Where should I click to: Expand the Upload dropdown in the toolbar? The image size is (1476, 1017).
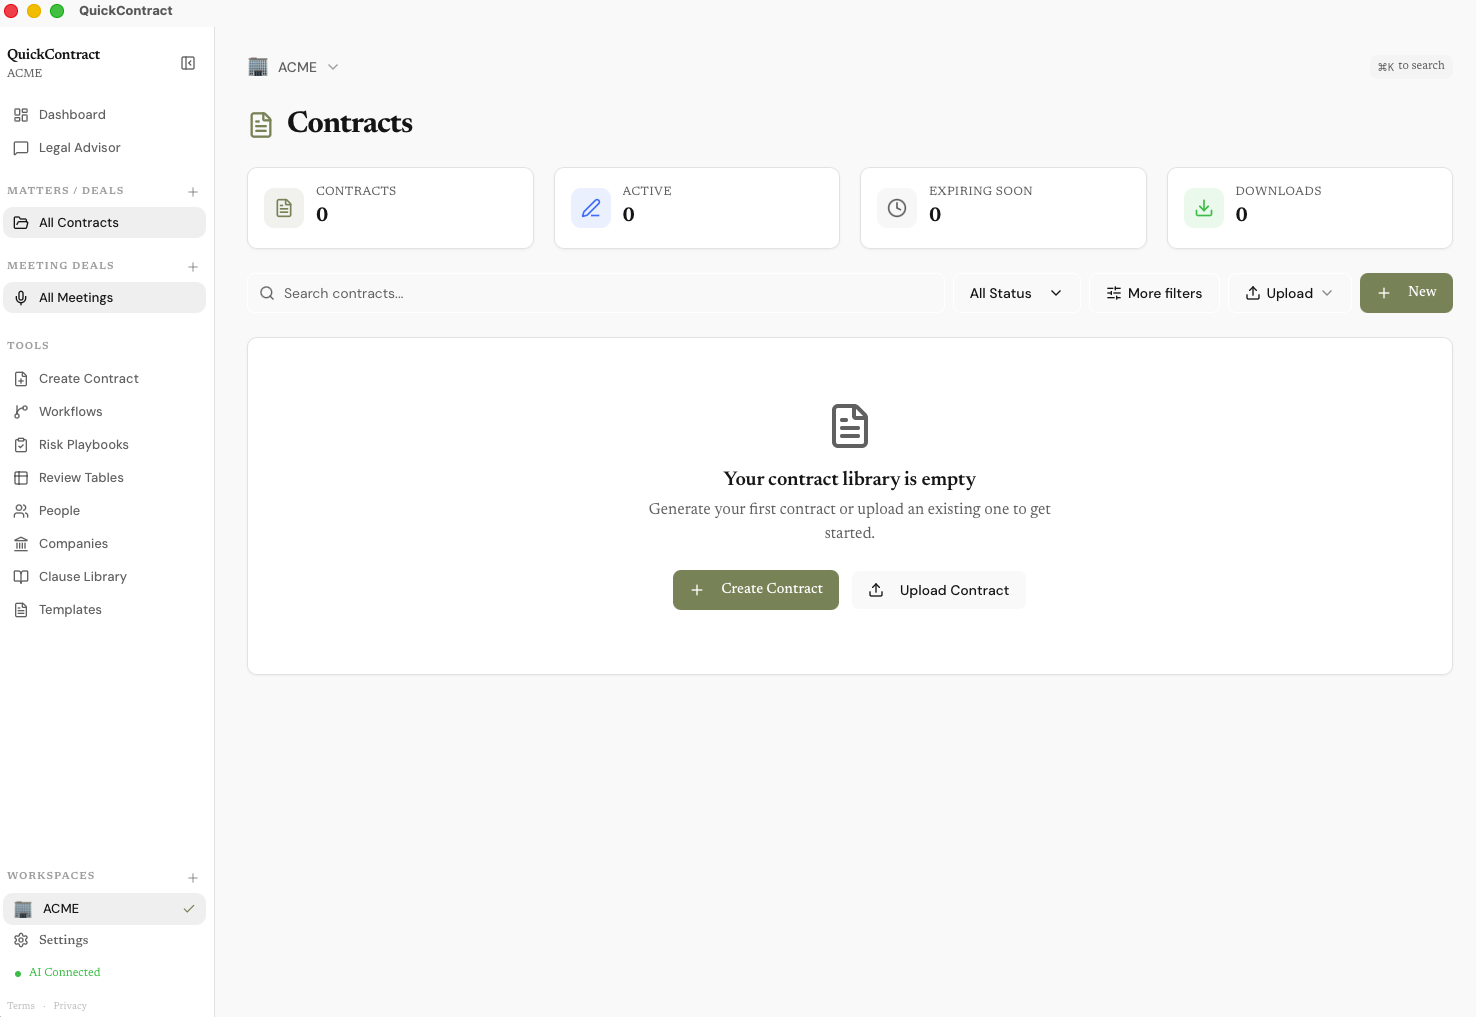tap(1289, 293)
